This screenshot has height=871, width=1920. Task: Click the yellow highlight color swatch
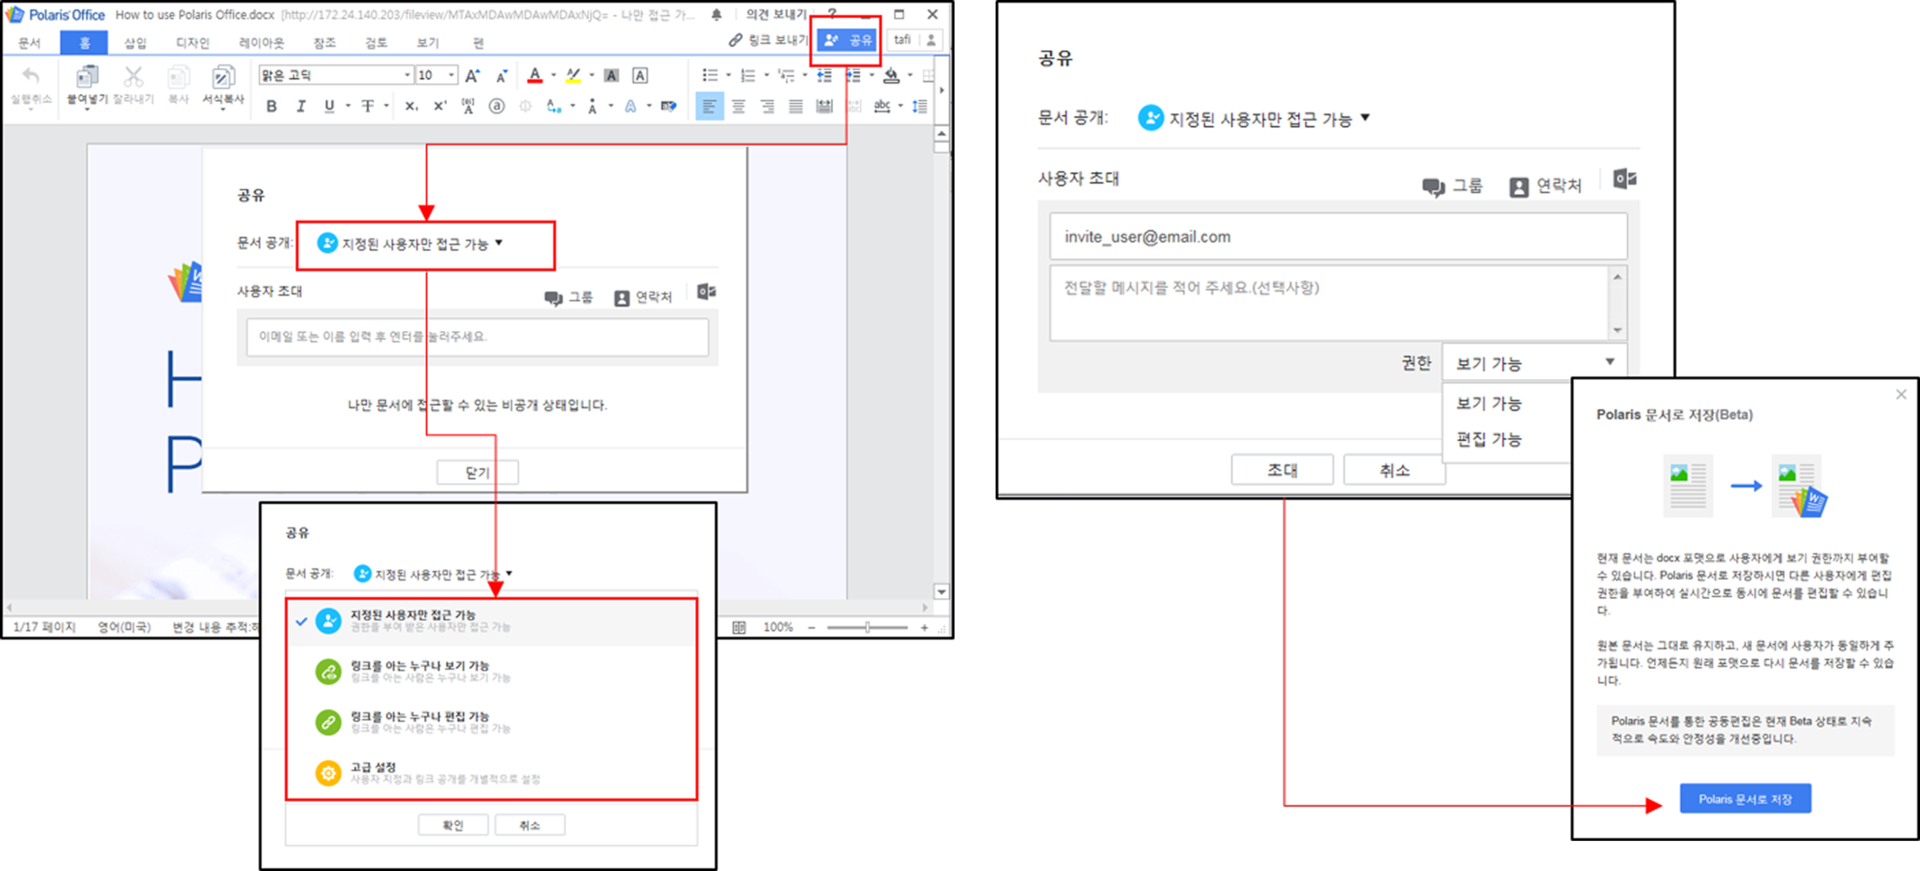[x=573, y=75]
